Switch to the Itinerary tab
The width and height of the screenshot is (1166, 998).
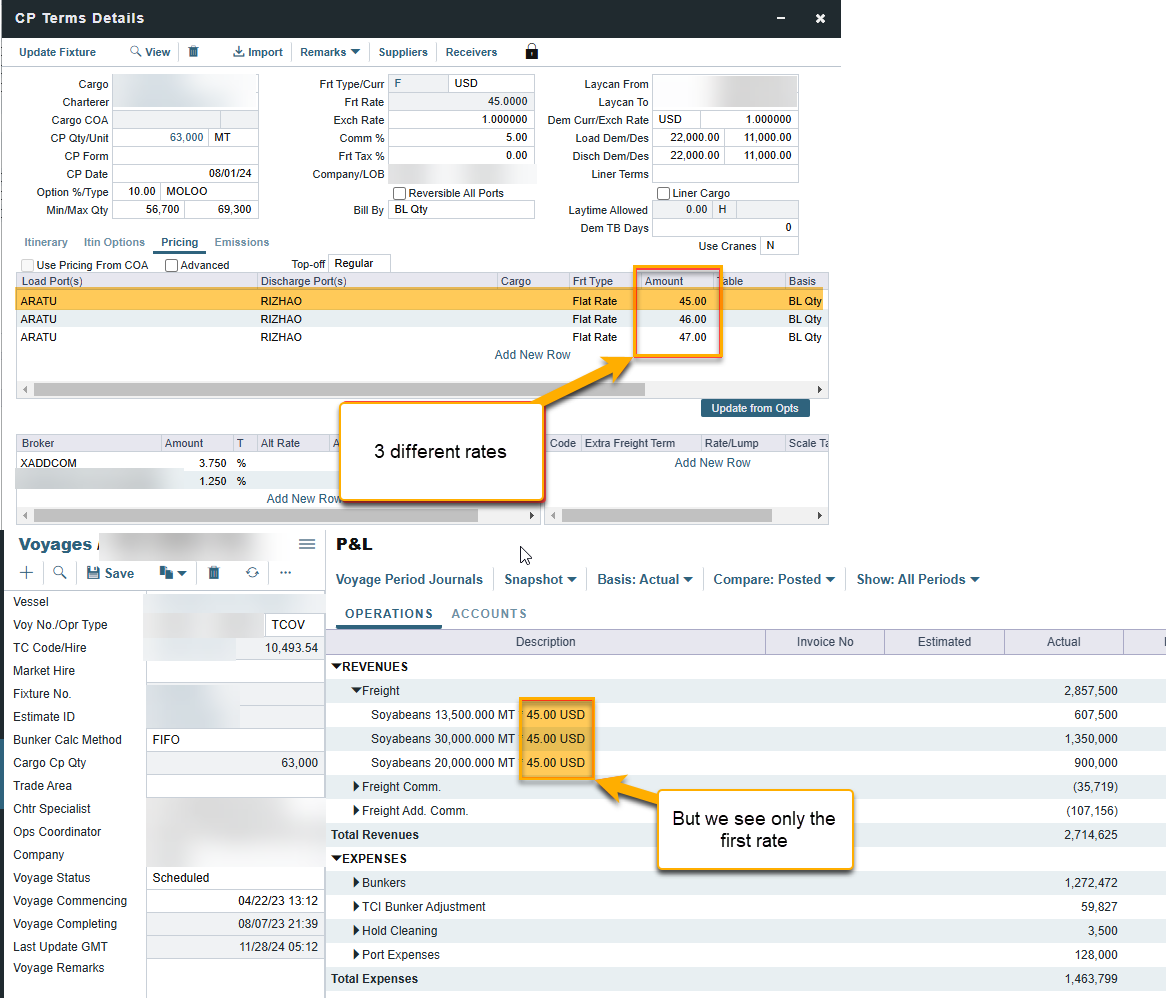point(46,242)
